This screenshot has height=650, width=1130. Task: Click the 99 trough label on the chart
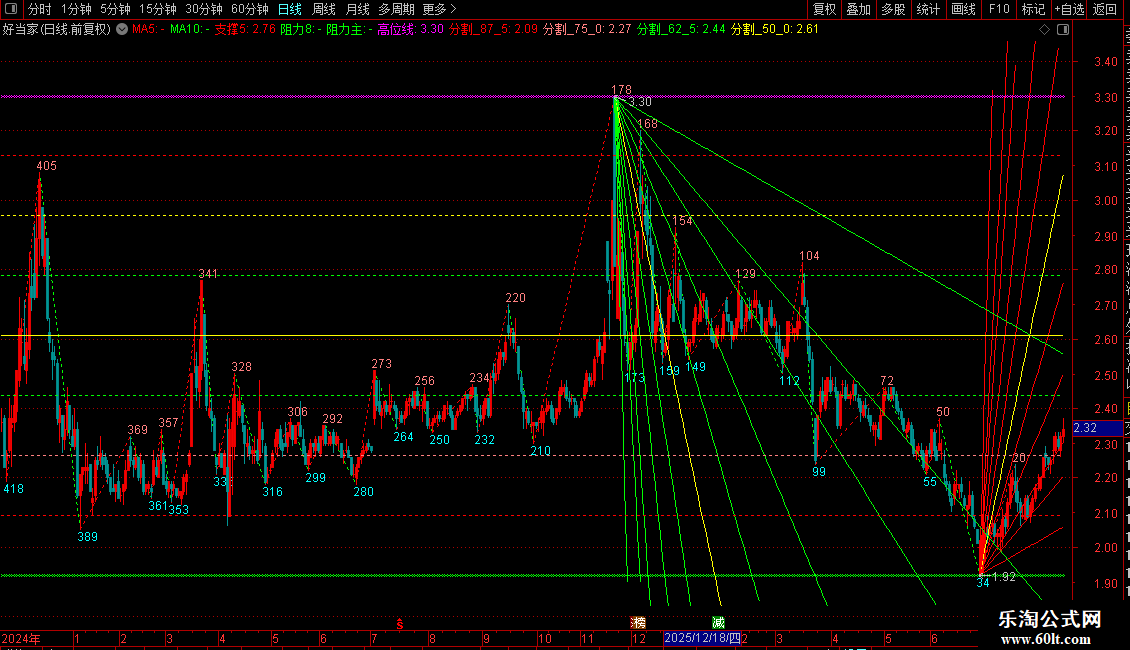(x=819, y=472)
